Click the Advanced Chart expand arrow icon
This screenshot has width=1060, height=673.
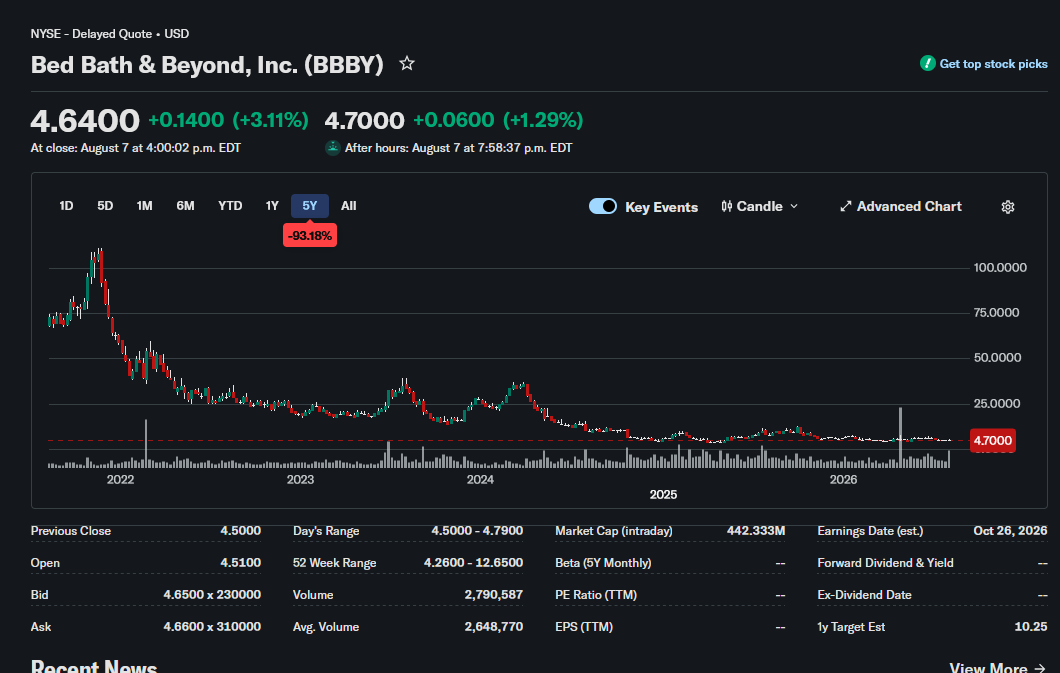click(x=845, y=207)
